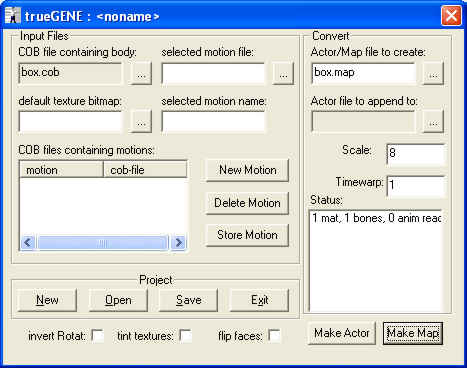467x368 pixels.
Task: Click the Actor/Map file to create field
Action: 364,73
